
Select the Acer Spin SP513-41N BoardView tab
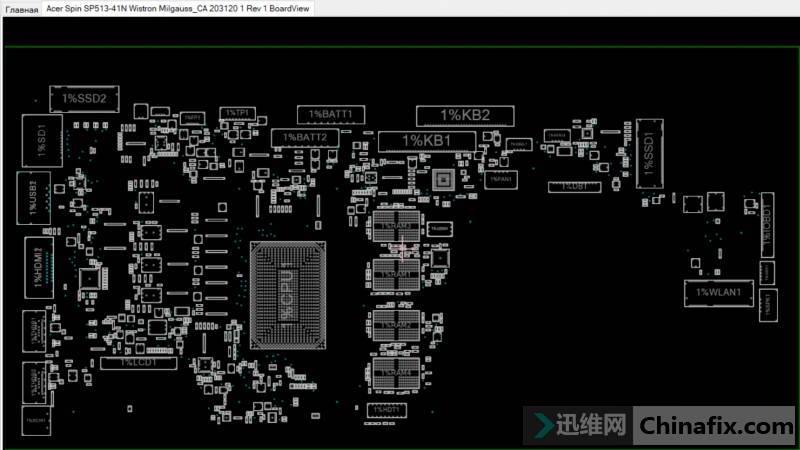coord(178,9)
